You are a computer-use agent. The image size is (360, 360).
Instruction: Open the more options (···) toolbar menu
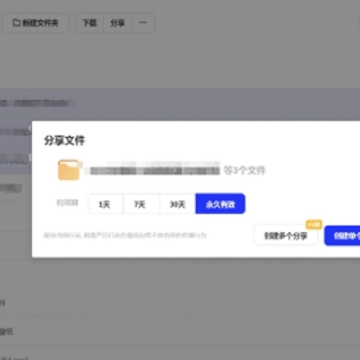pos(143,23)
